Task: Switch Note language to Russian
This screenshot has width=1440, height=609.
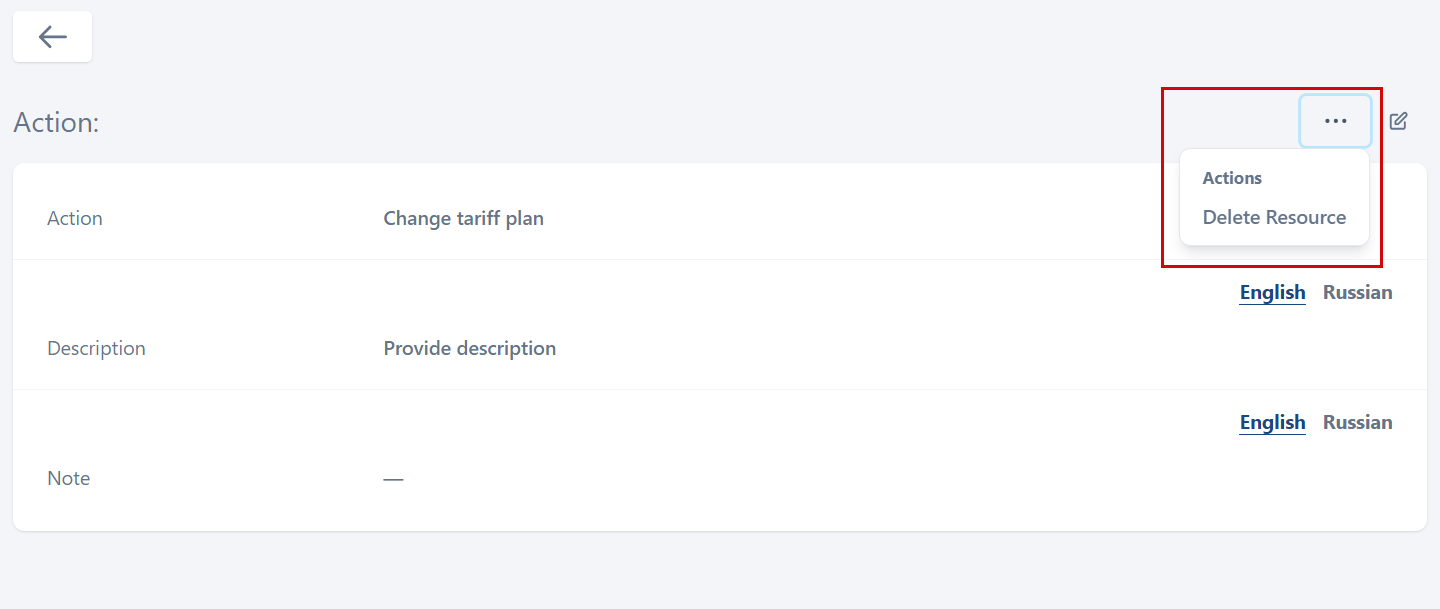Action: click(1357, 423)
